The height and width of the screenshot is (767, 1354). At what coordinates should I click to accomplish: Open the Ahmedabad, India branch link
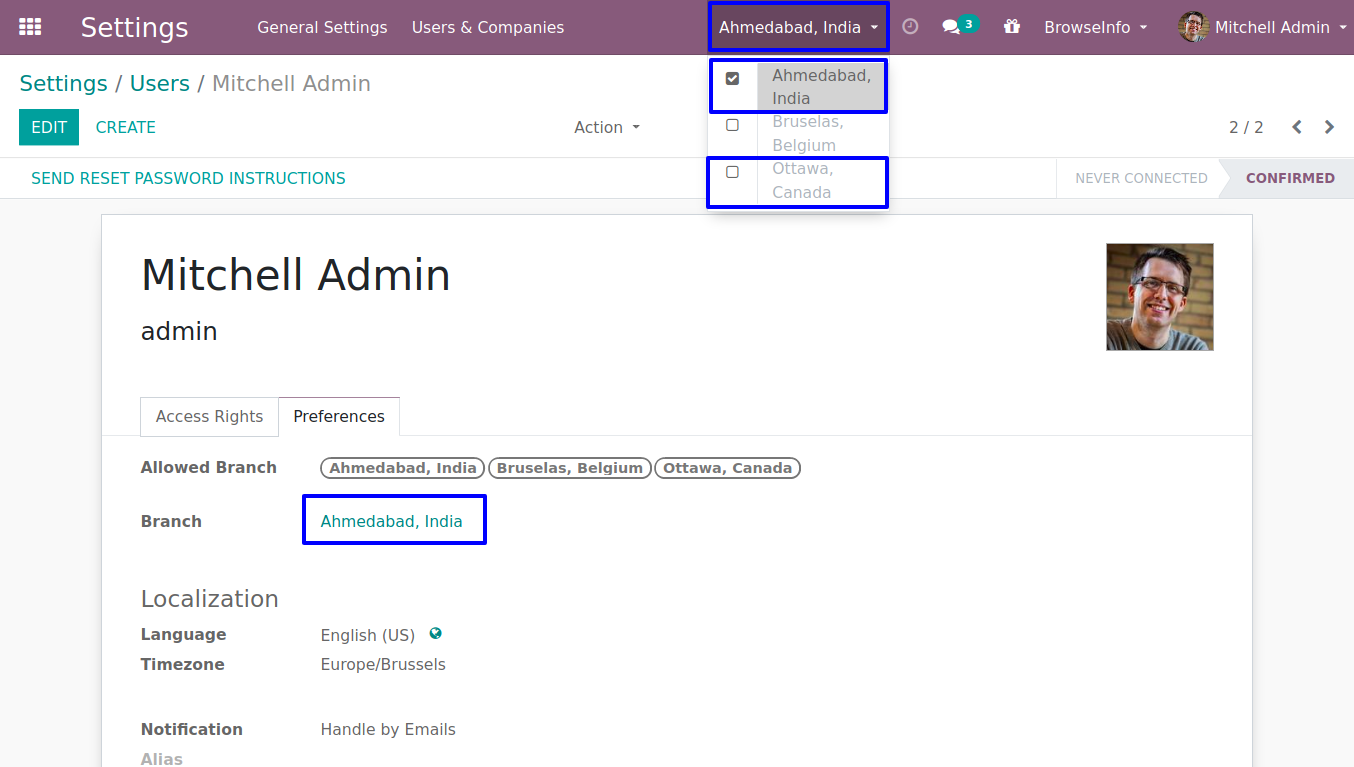click(x=391, y=521)
